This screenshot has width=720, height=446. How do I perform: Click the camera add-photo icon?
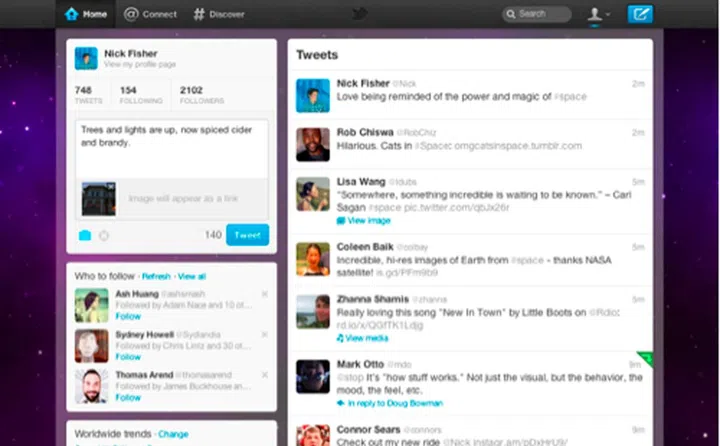(x=85, y=236)
